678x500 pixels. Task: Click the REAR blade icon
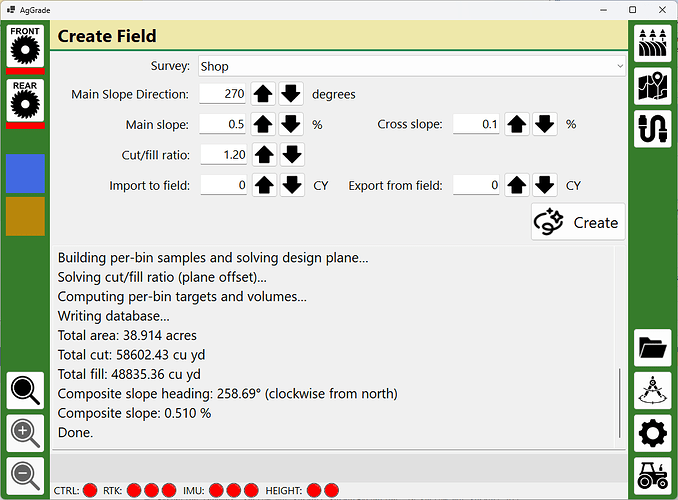coord(25,101)
